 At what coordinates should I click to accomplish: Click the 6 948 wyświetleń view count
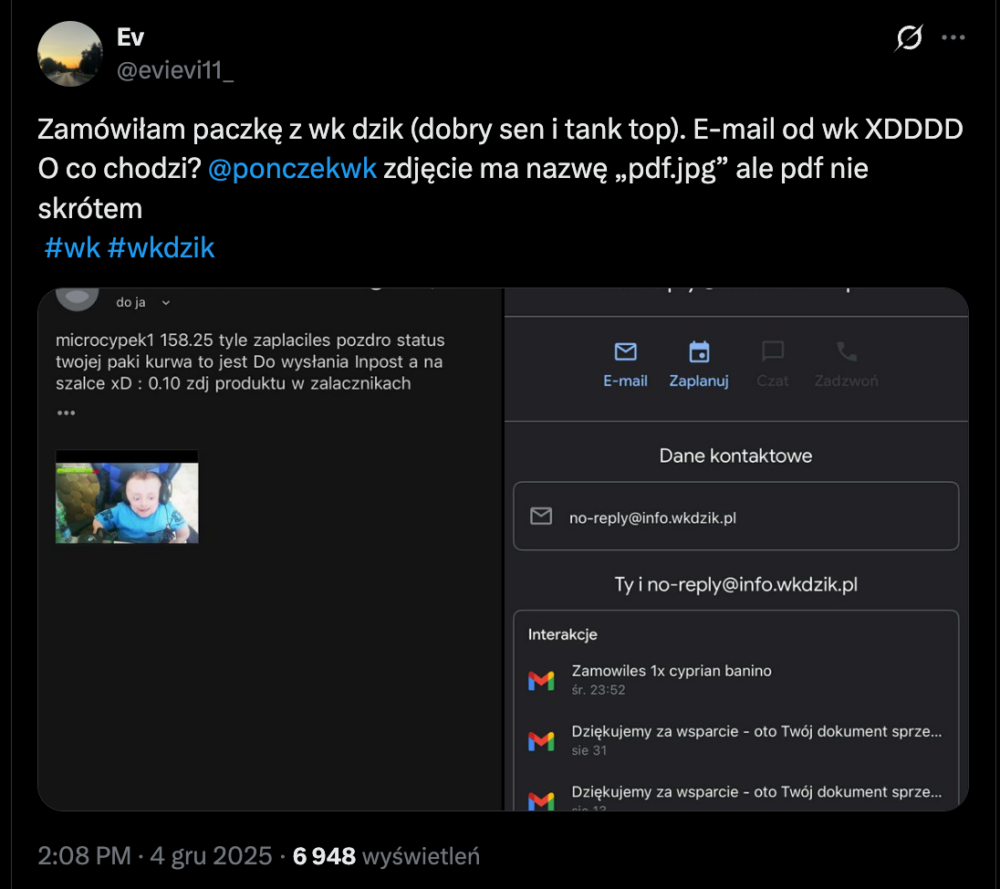tap(387, 856)
